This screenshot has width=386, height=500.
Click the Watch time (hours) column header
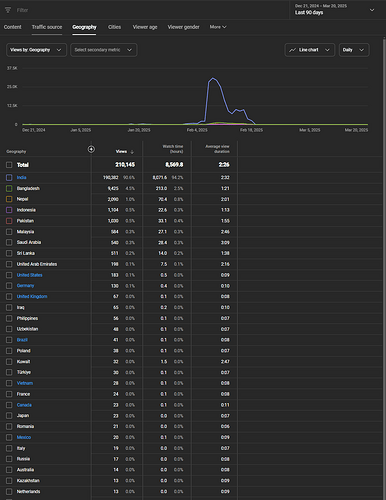point(173,149)
